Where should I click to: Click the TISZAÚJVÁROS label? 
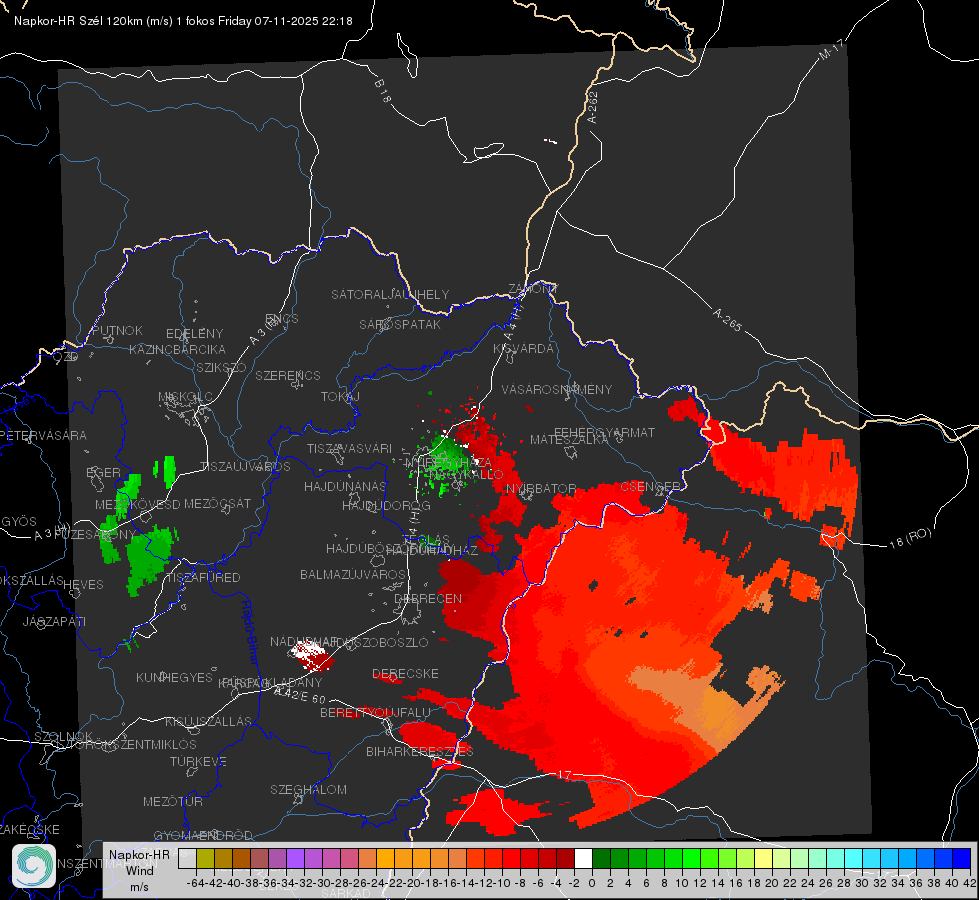(x=245, y=467)
